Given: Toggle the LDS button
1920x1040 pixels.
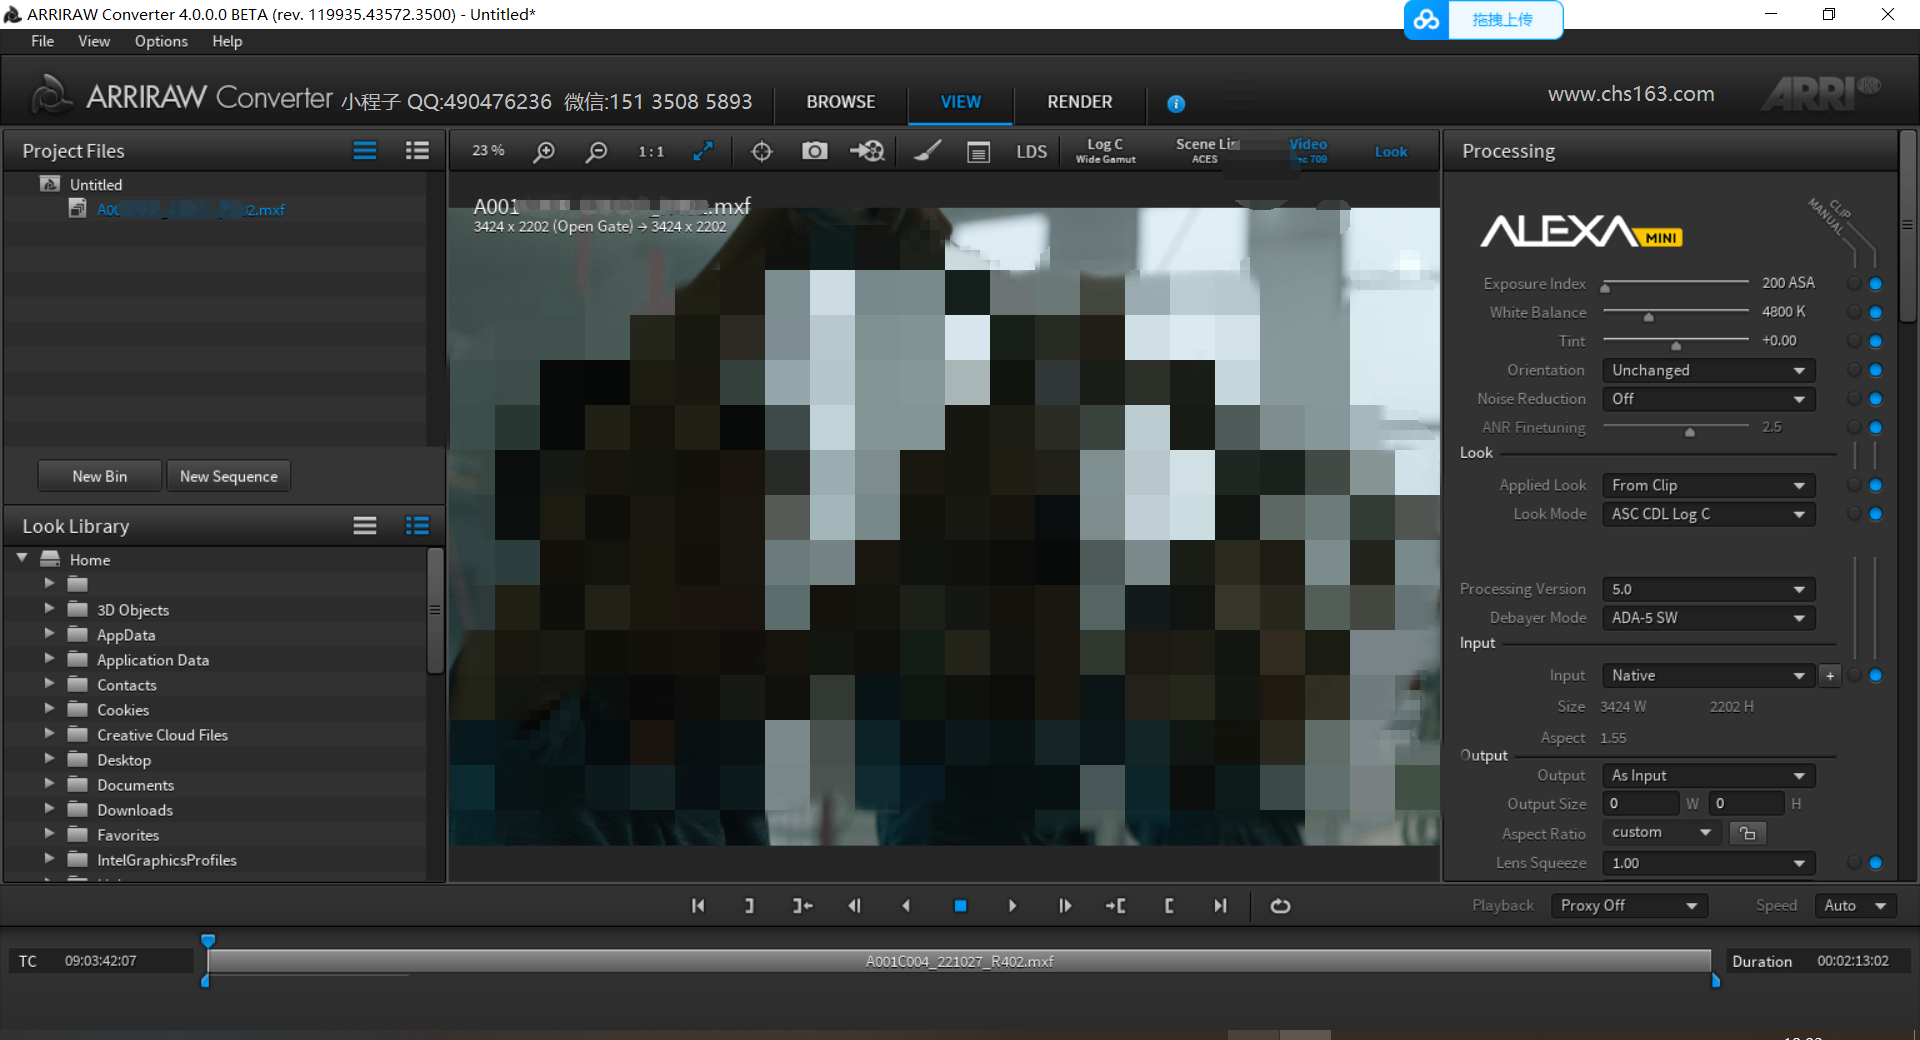Looking at the screenshot, I should tap(1031, 151).
